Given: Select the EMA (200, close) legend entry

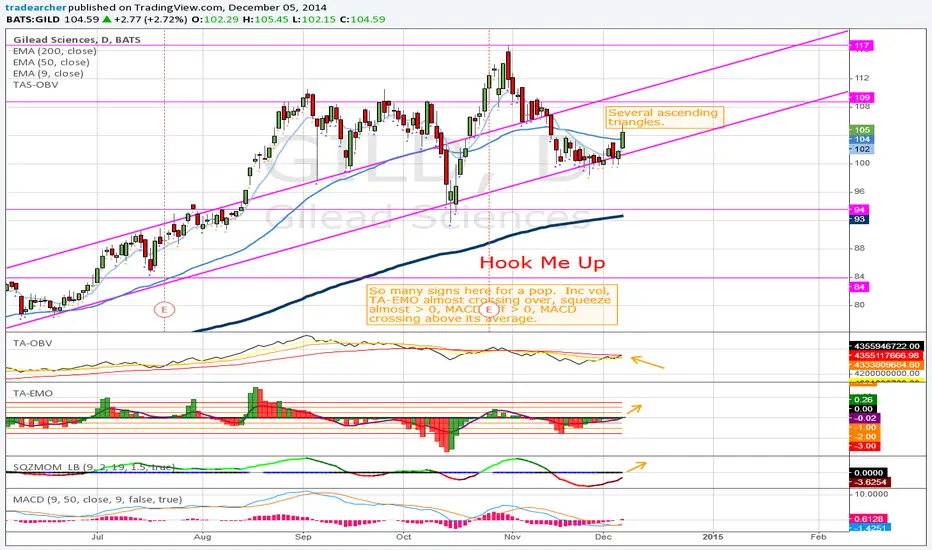Looking at the screenshot, I should pyautogui.click(x=55, y=51).
